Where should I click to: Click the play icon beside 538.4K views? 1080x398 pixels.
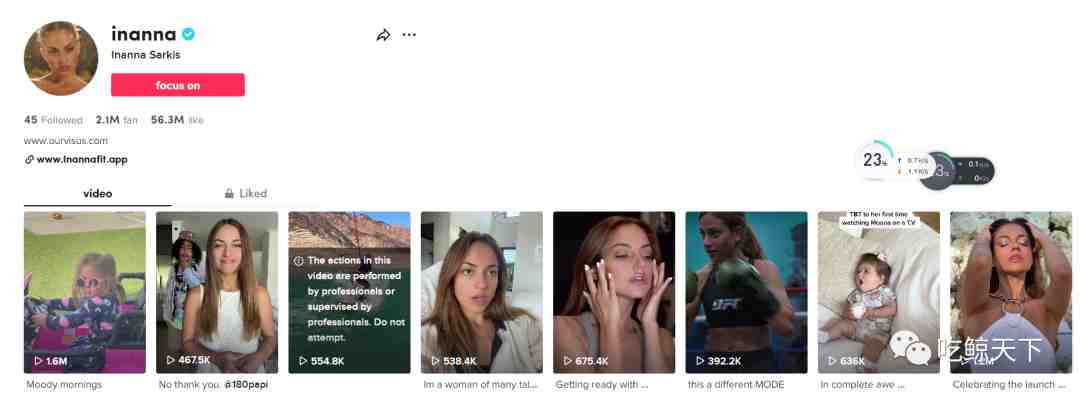435,361
